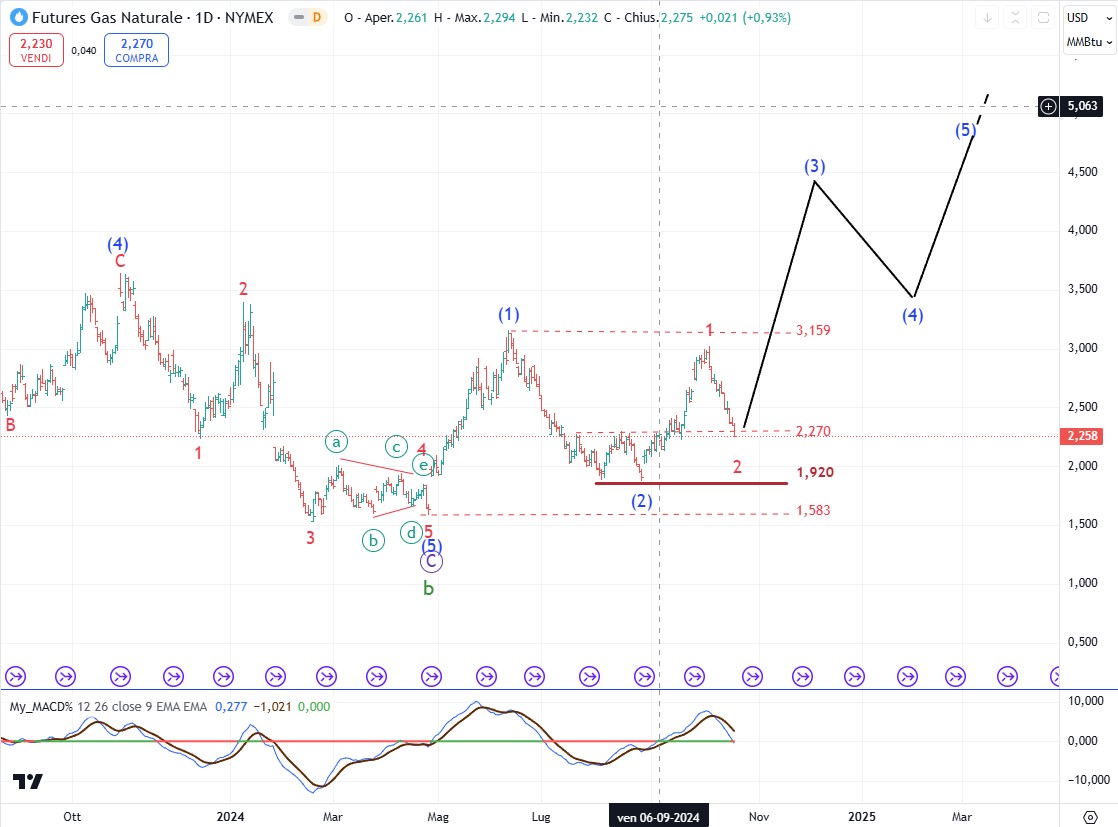
Task: Click the purple circled C wave label
Action: pos(431,562)
